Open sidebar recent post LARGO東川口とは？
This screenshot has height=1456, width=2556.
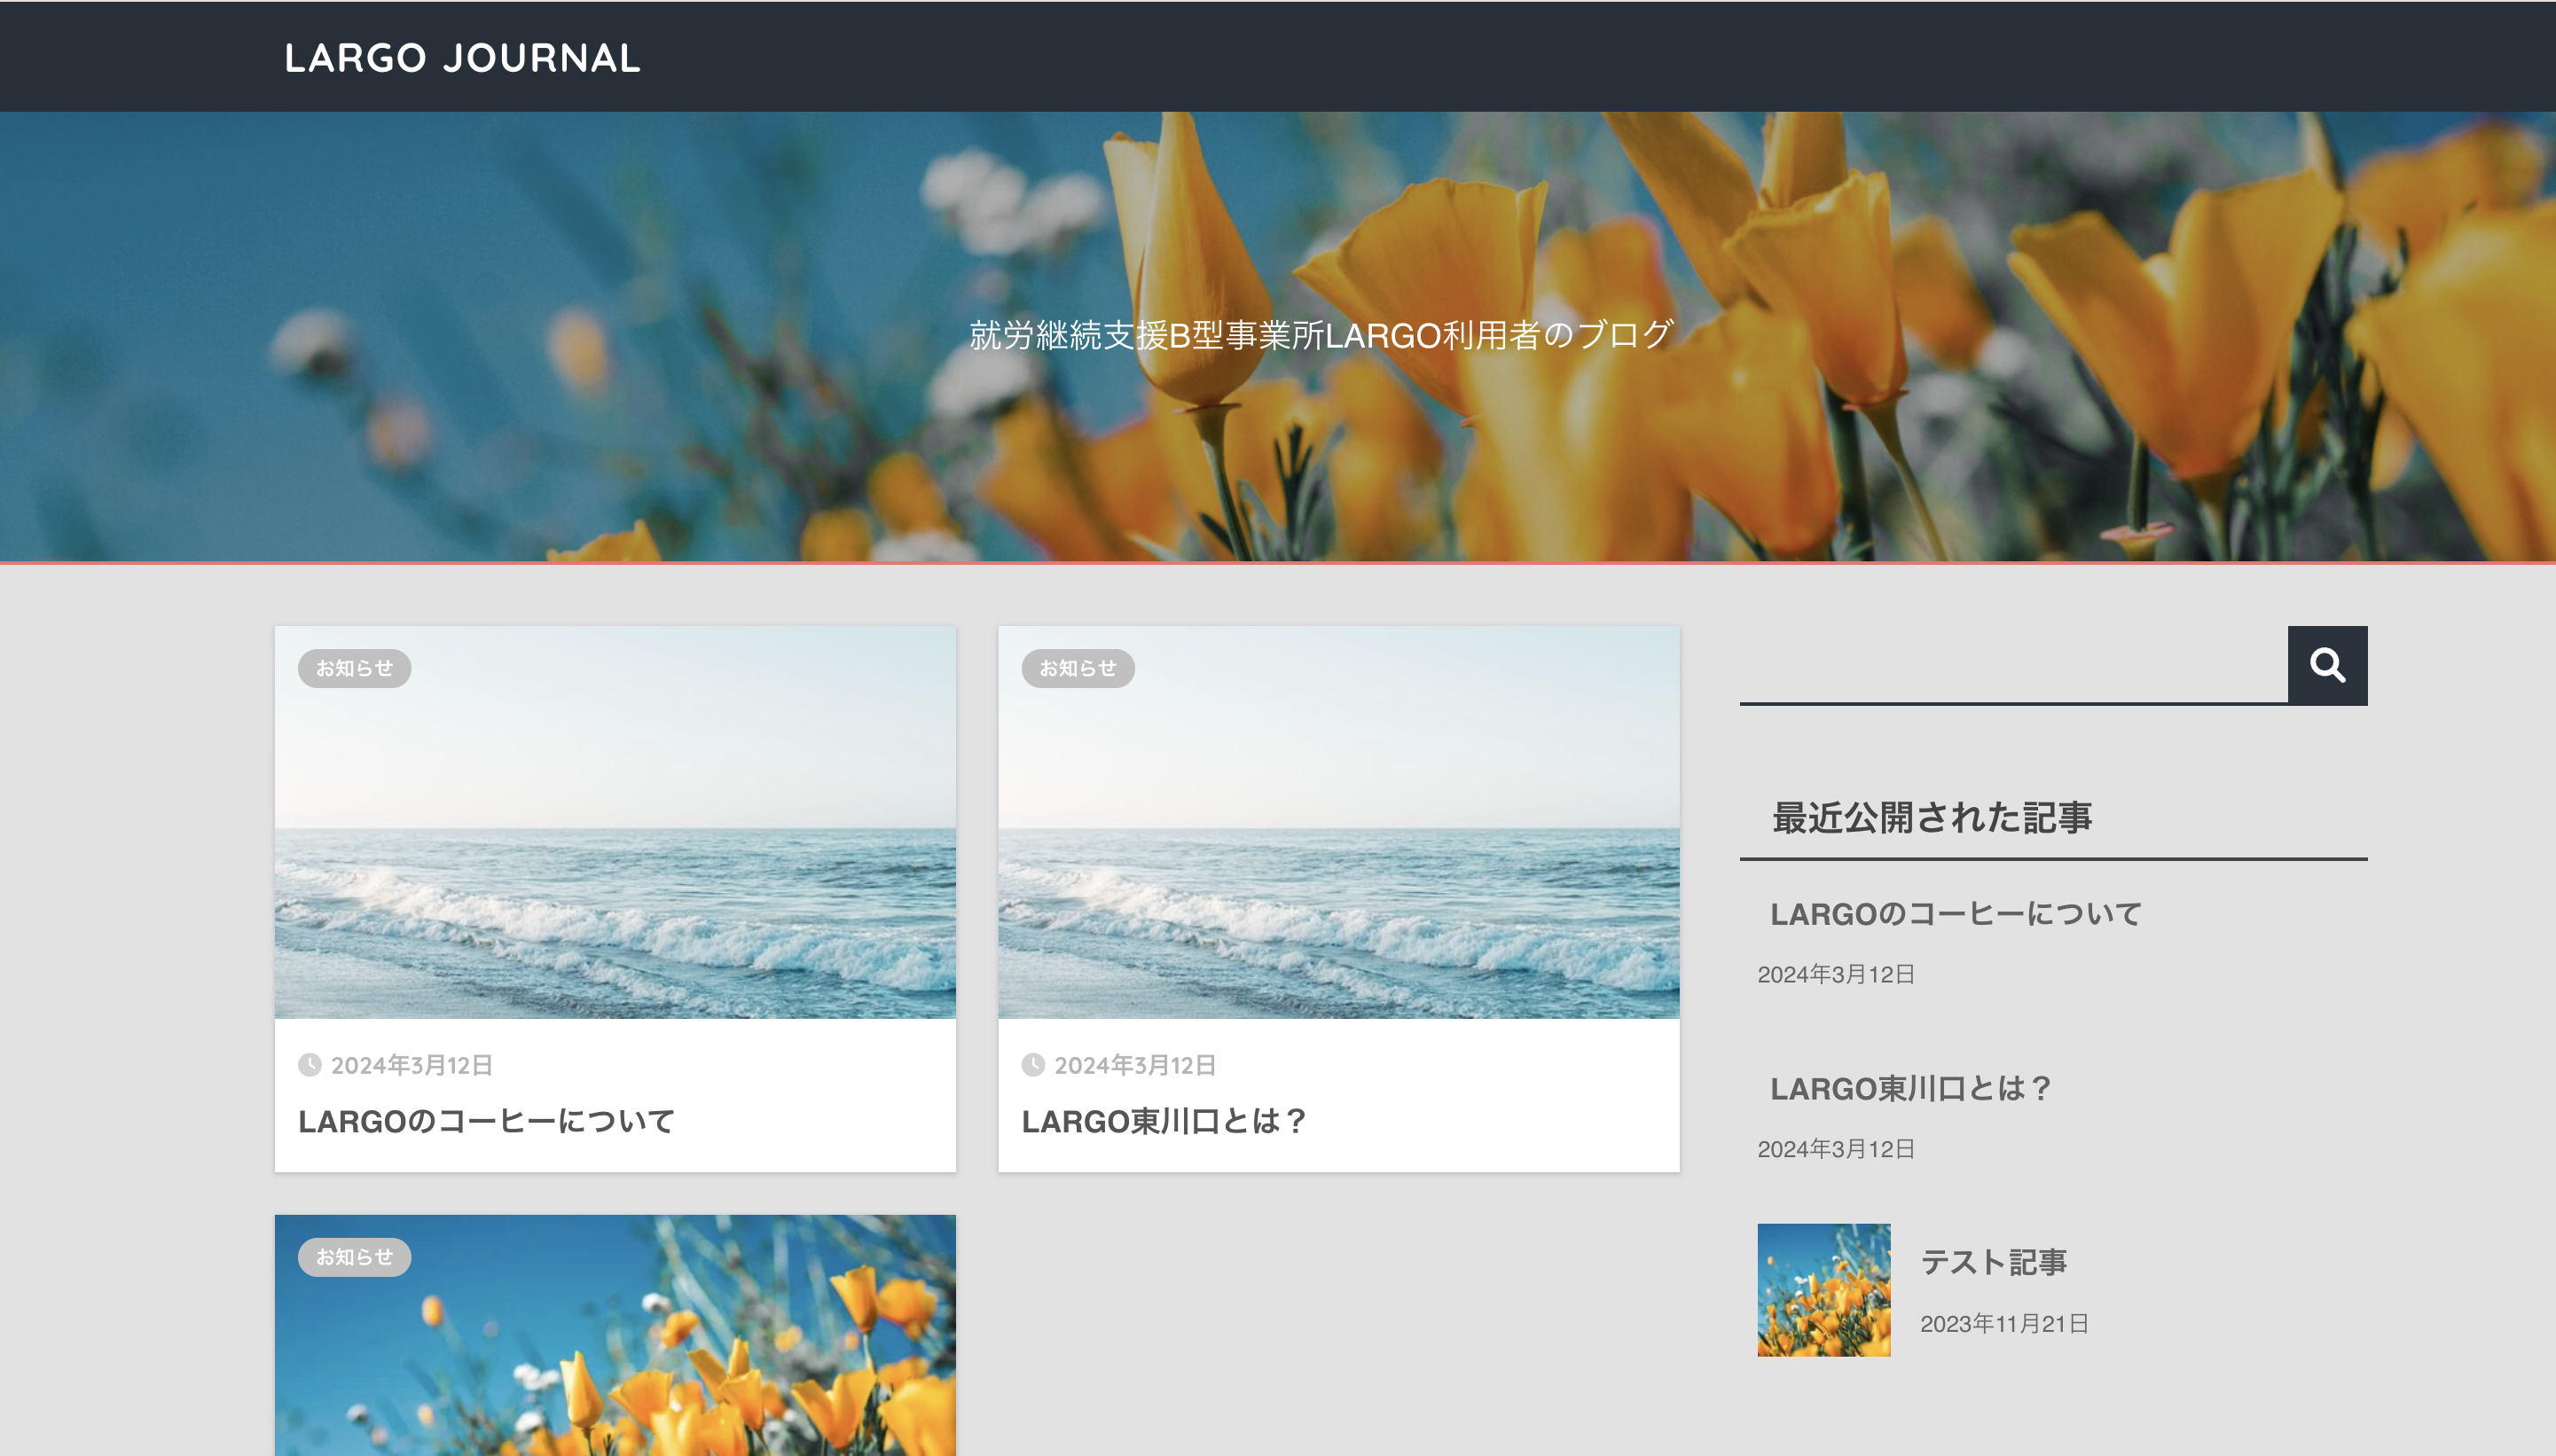coord(1912,1088)
